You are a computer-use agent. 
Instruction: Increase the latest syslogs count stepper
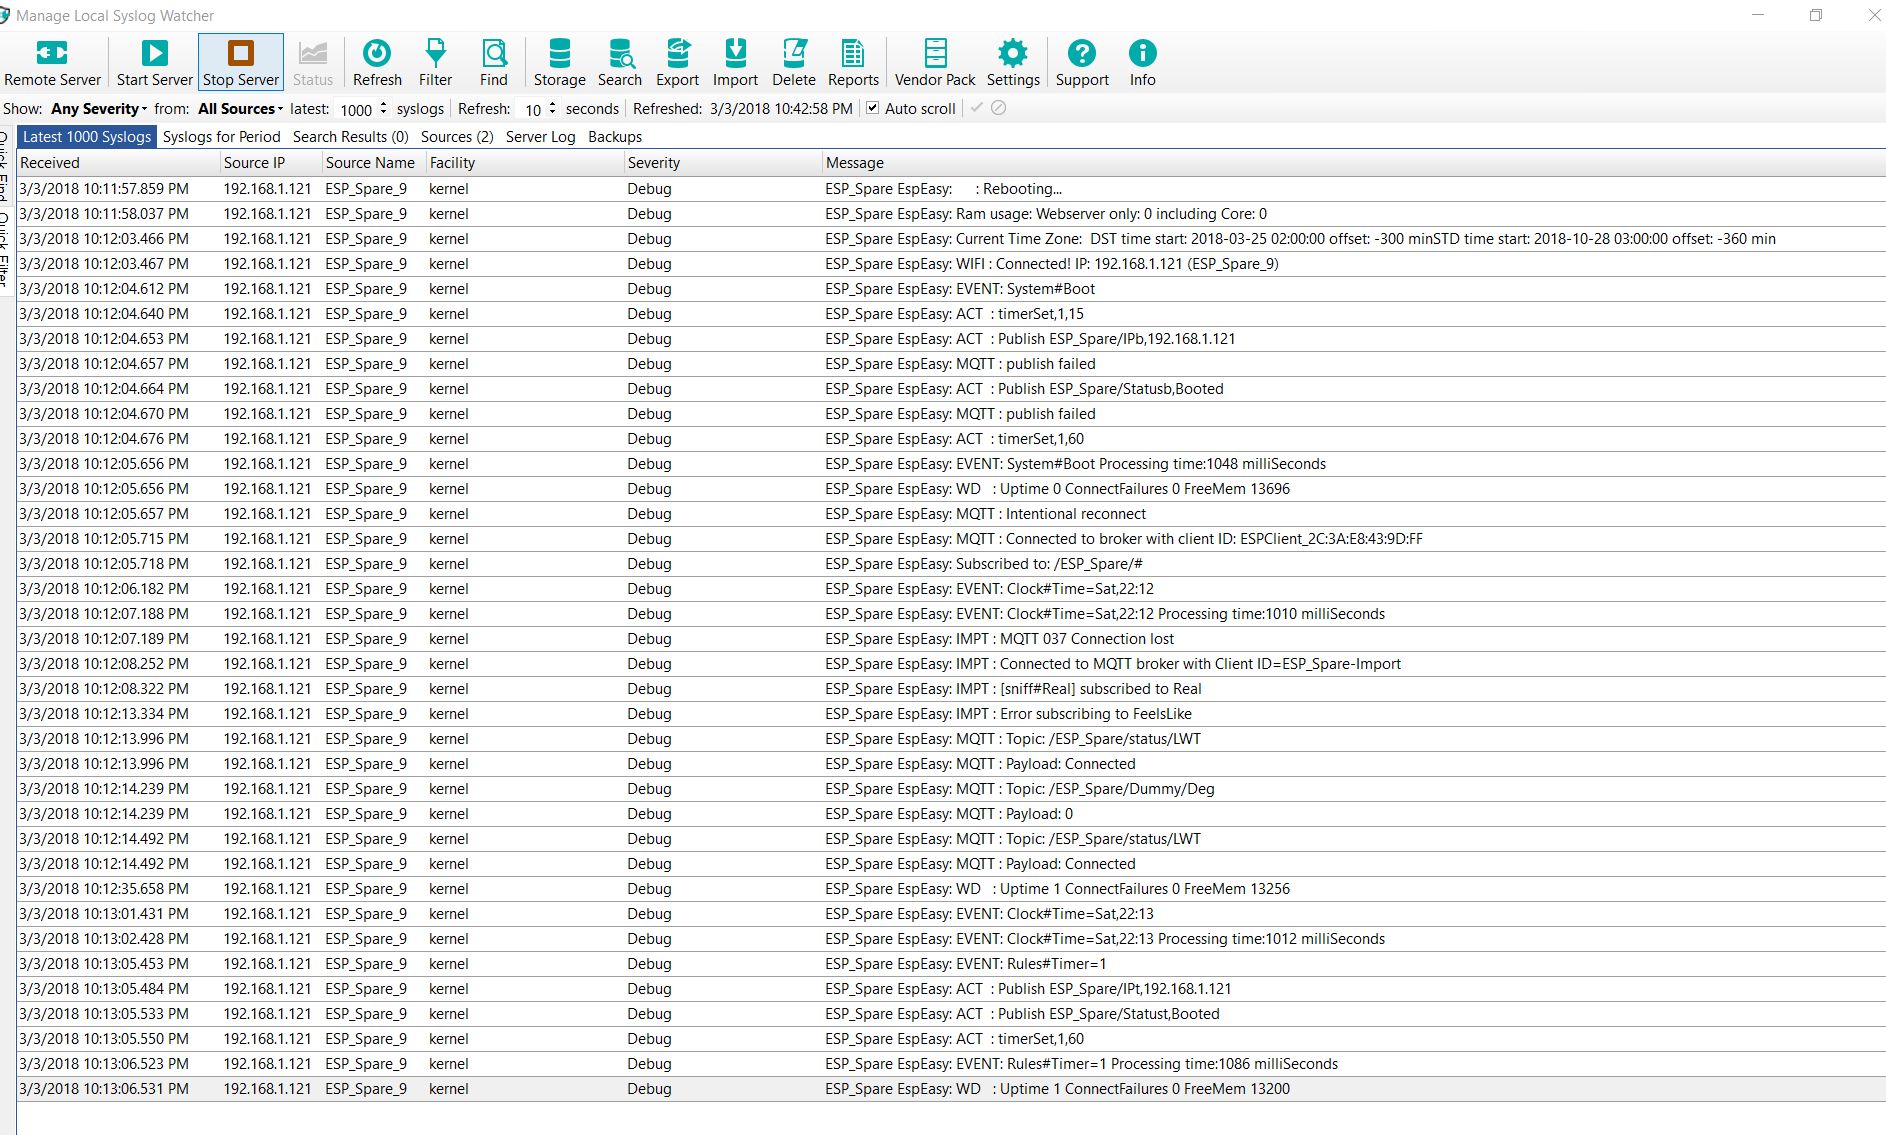coord(385,104)
